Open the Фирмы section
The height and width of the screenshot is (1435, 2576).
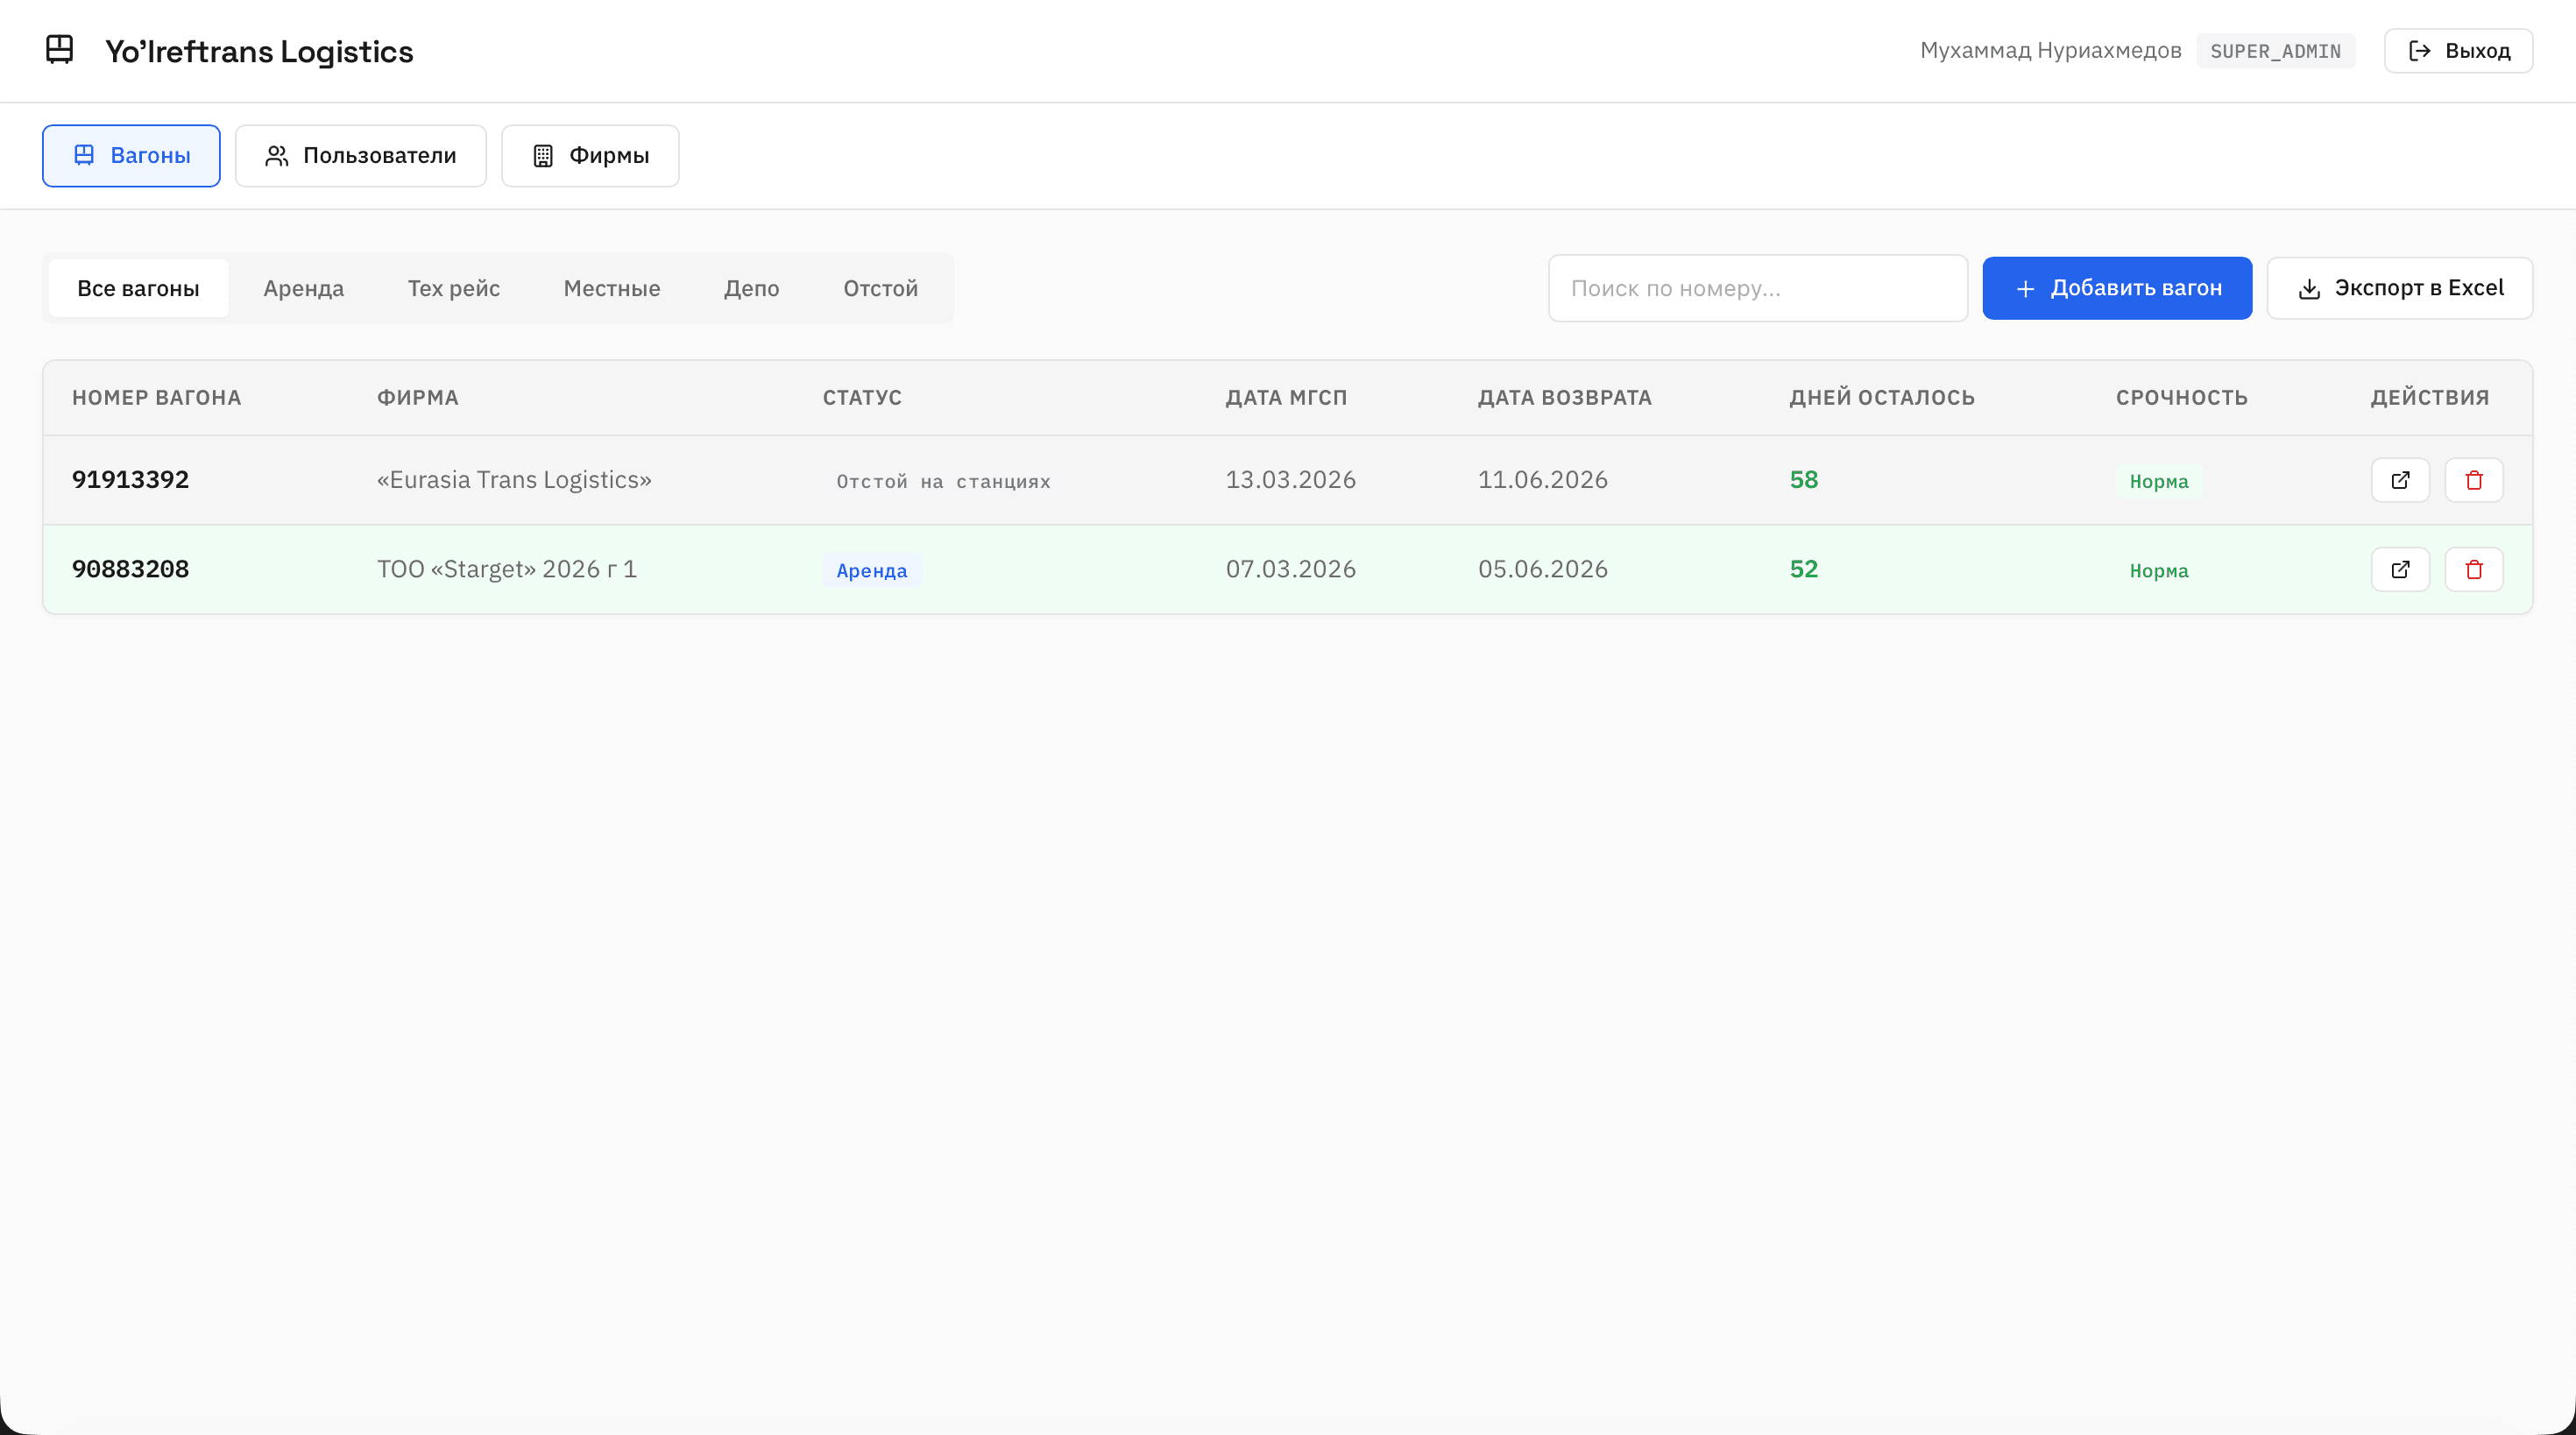(589, 156)
